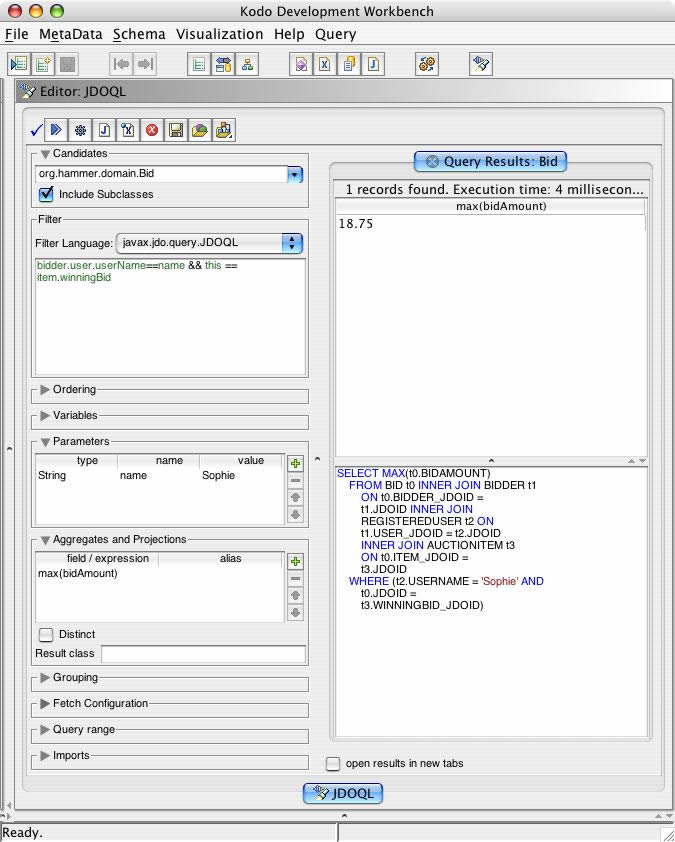Open the MetaData menu
The image size is (675, 842).
70,34
